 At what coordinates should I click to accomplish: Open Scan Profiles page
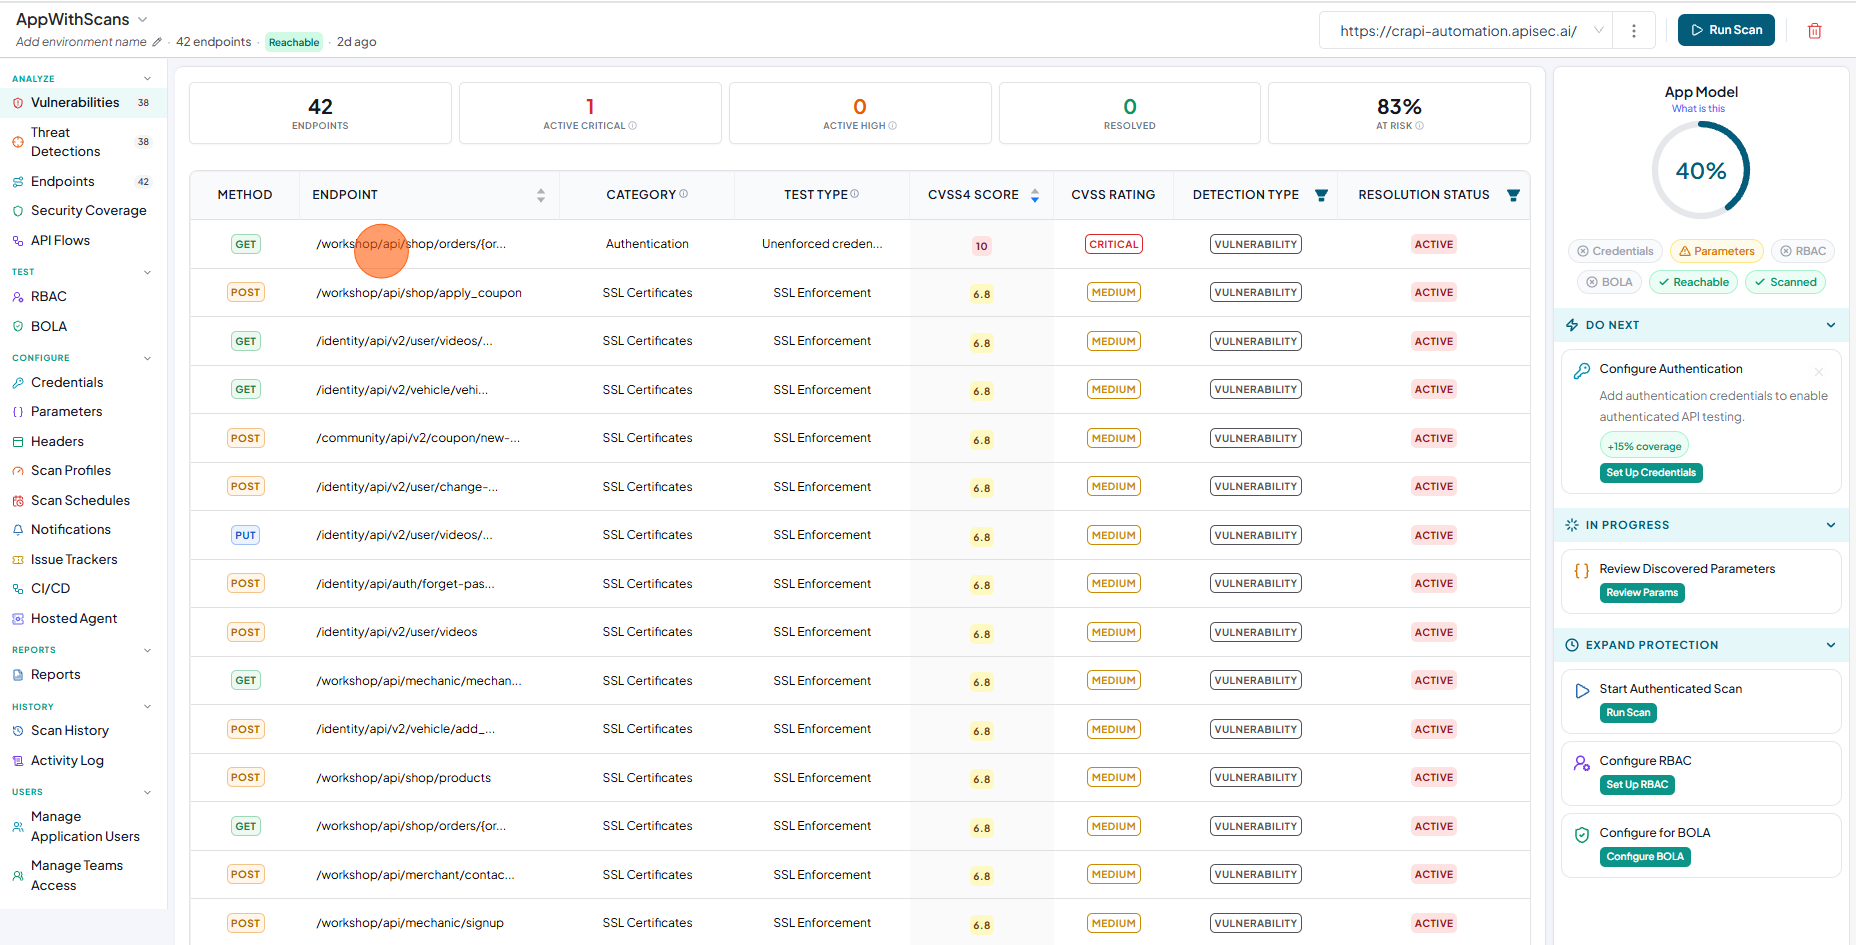pyautogui.click(x=83, y=471)
